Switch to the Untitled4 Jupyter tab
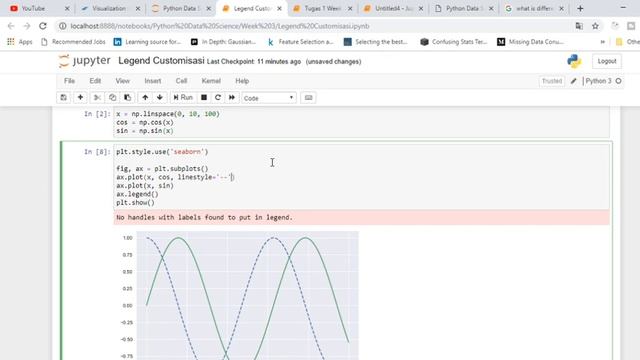640x360 pixels. coord(393,9)
